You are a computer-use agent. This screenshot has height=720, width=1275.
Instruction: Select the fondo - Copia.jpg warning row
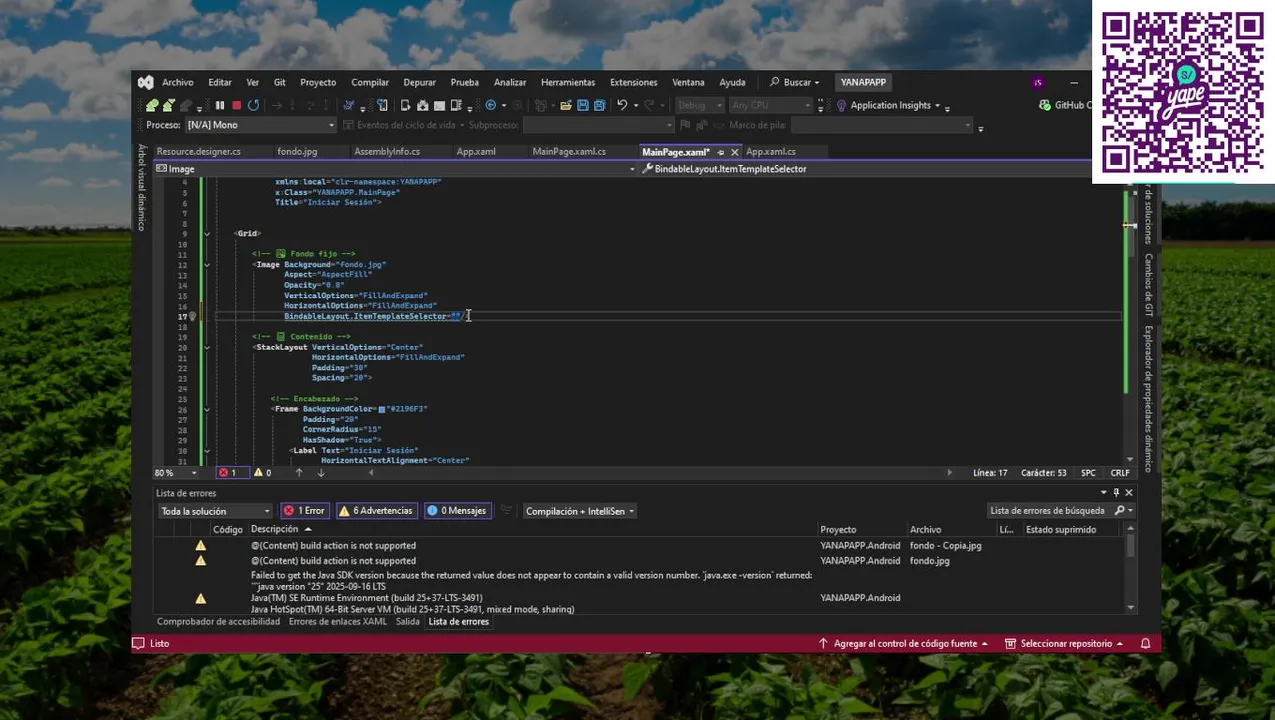640,546
